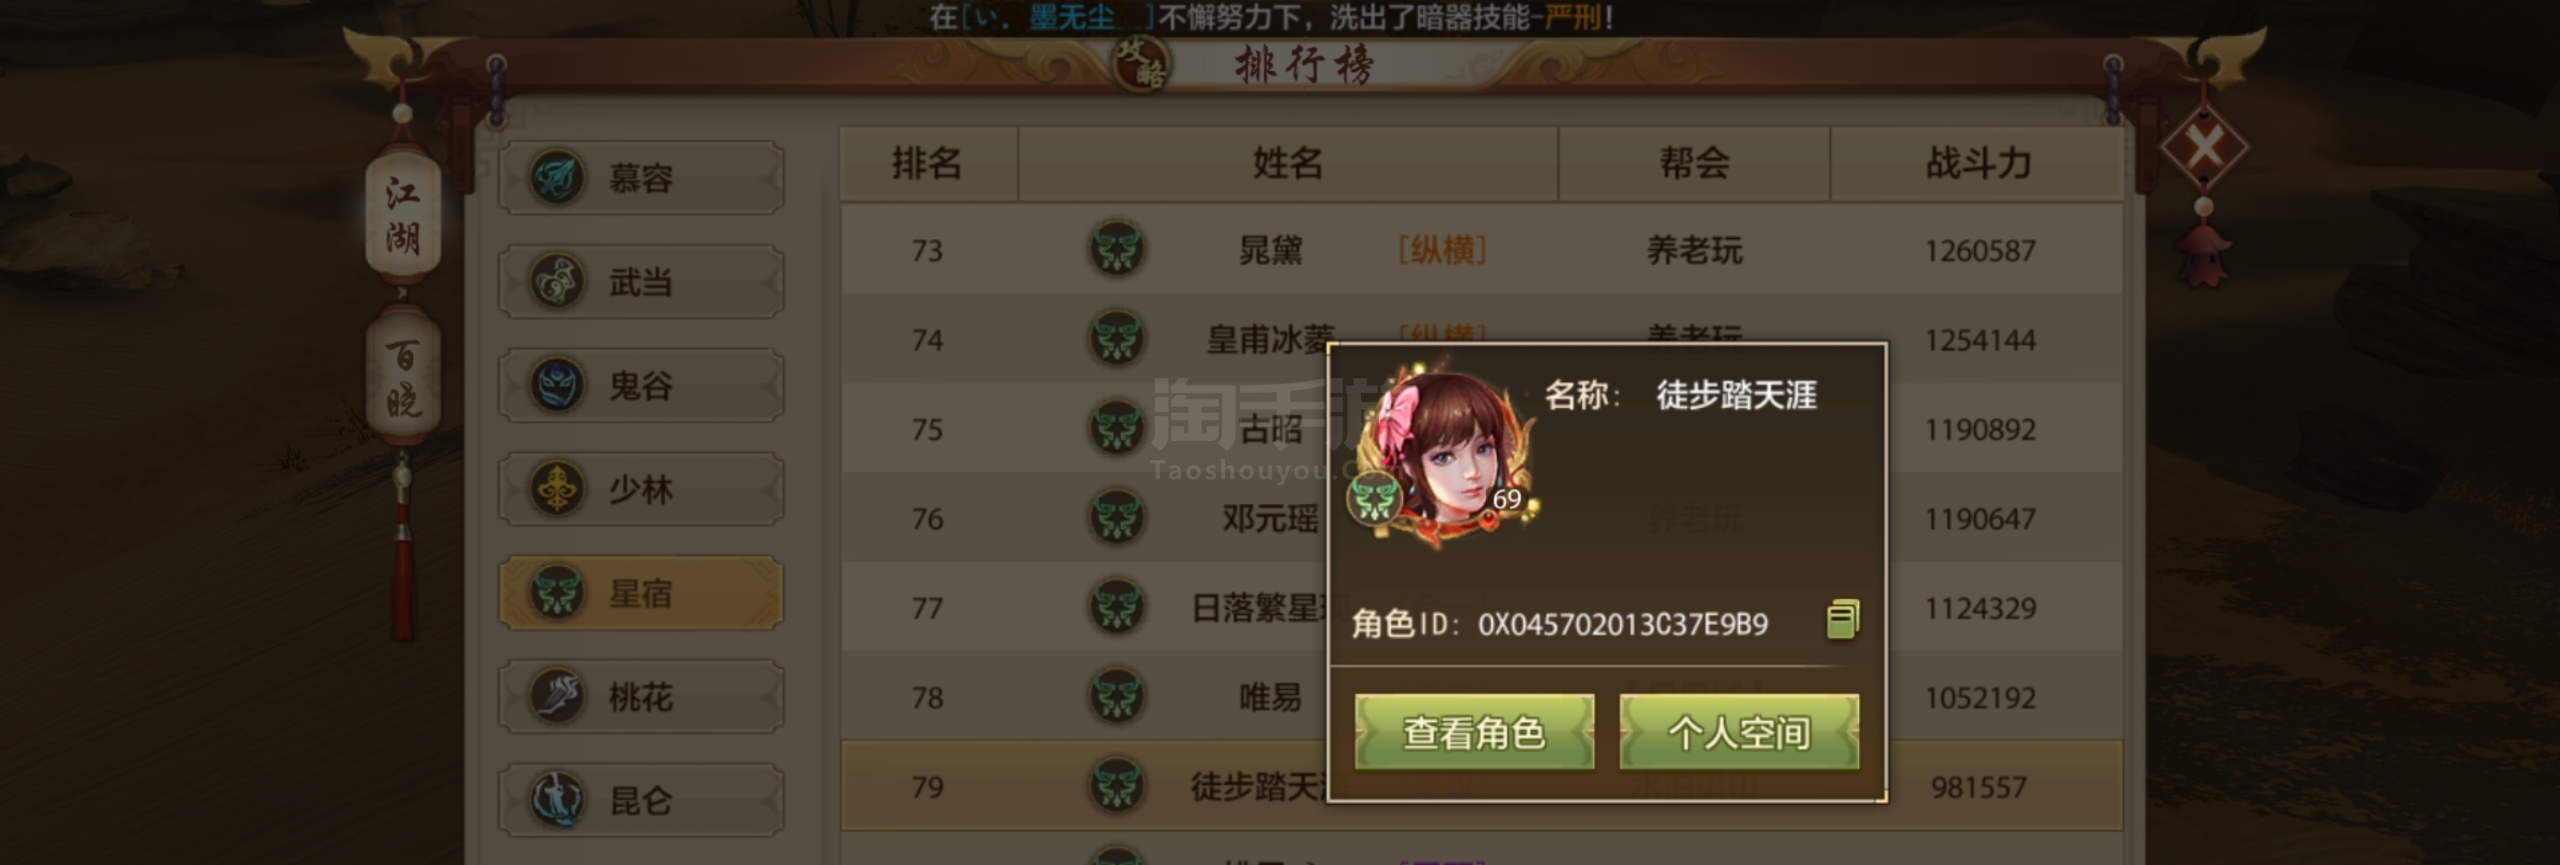This screenshot has width=2560, height=865.
Task: Select the 鬼谷 sect ranking
Action: click(641, 385)
